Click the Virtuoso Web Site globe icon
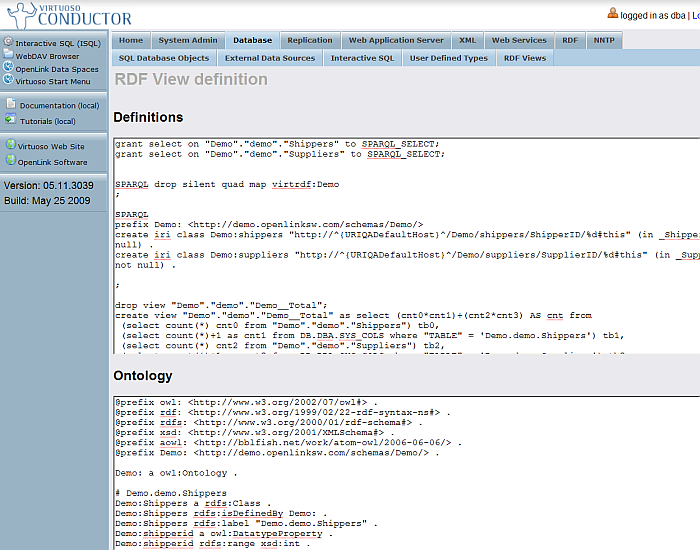Screen dimensions: 700x550 [11, 144]
